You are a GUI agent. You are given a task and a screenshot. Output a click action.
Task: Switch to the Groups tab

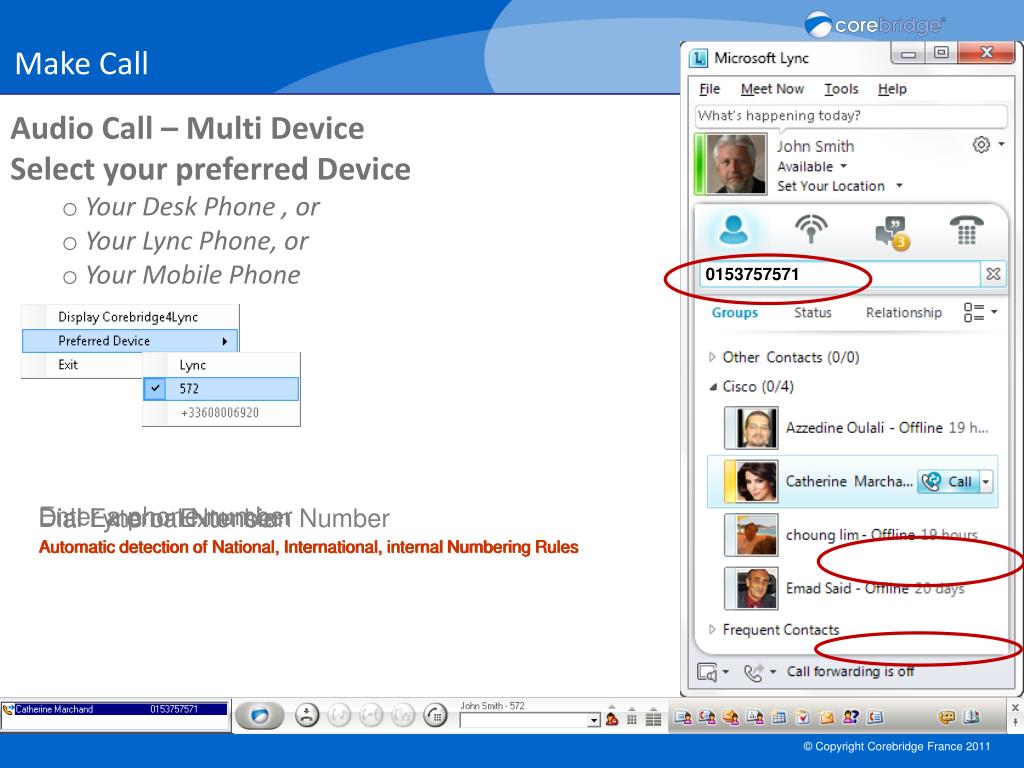coord(735,313)
